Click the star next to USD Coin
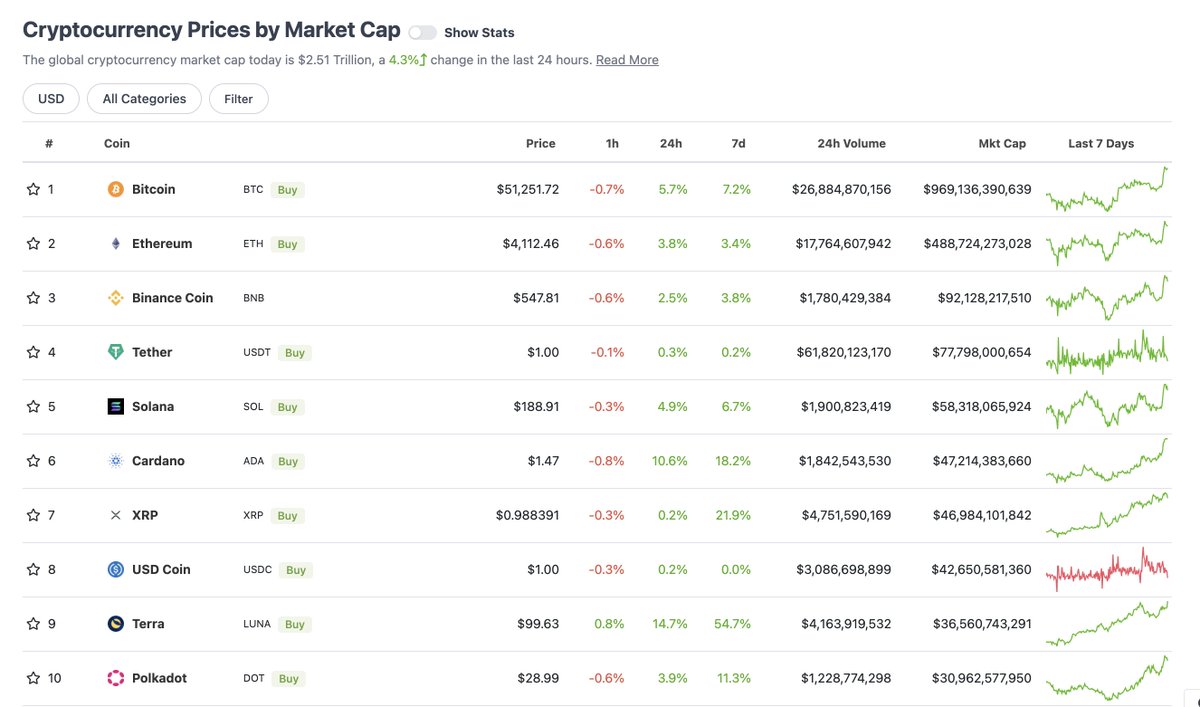This screenshot has width=1200, height=707. tap(33, 569)
